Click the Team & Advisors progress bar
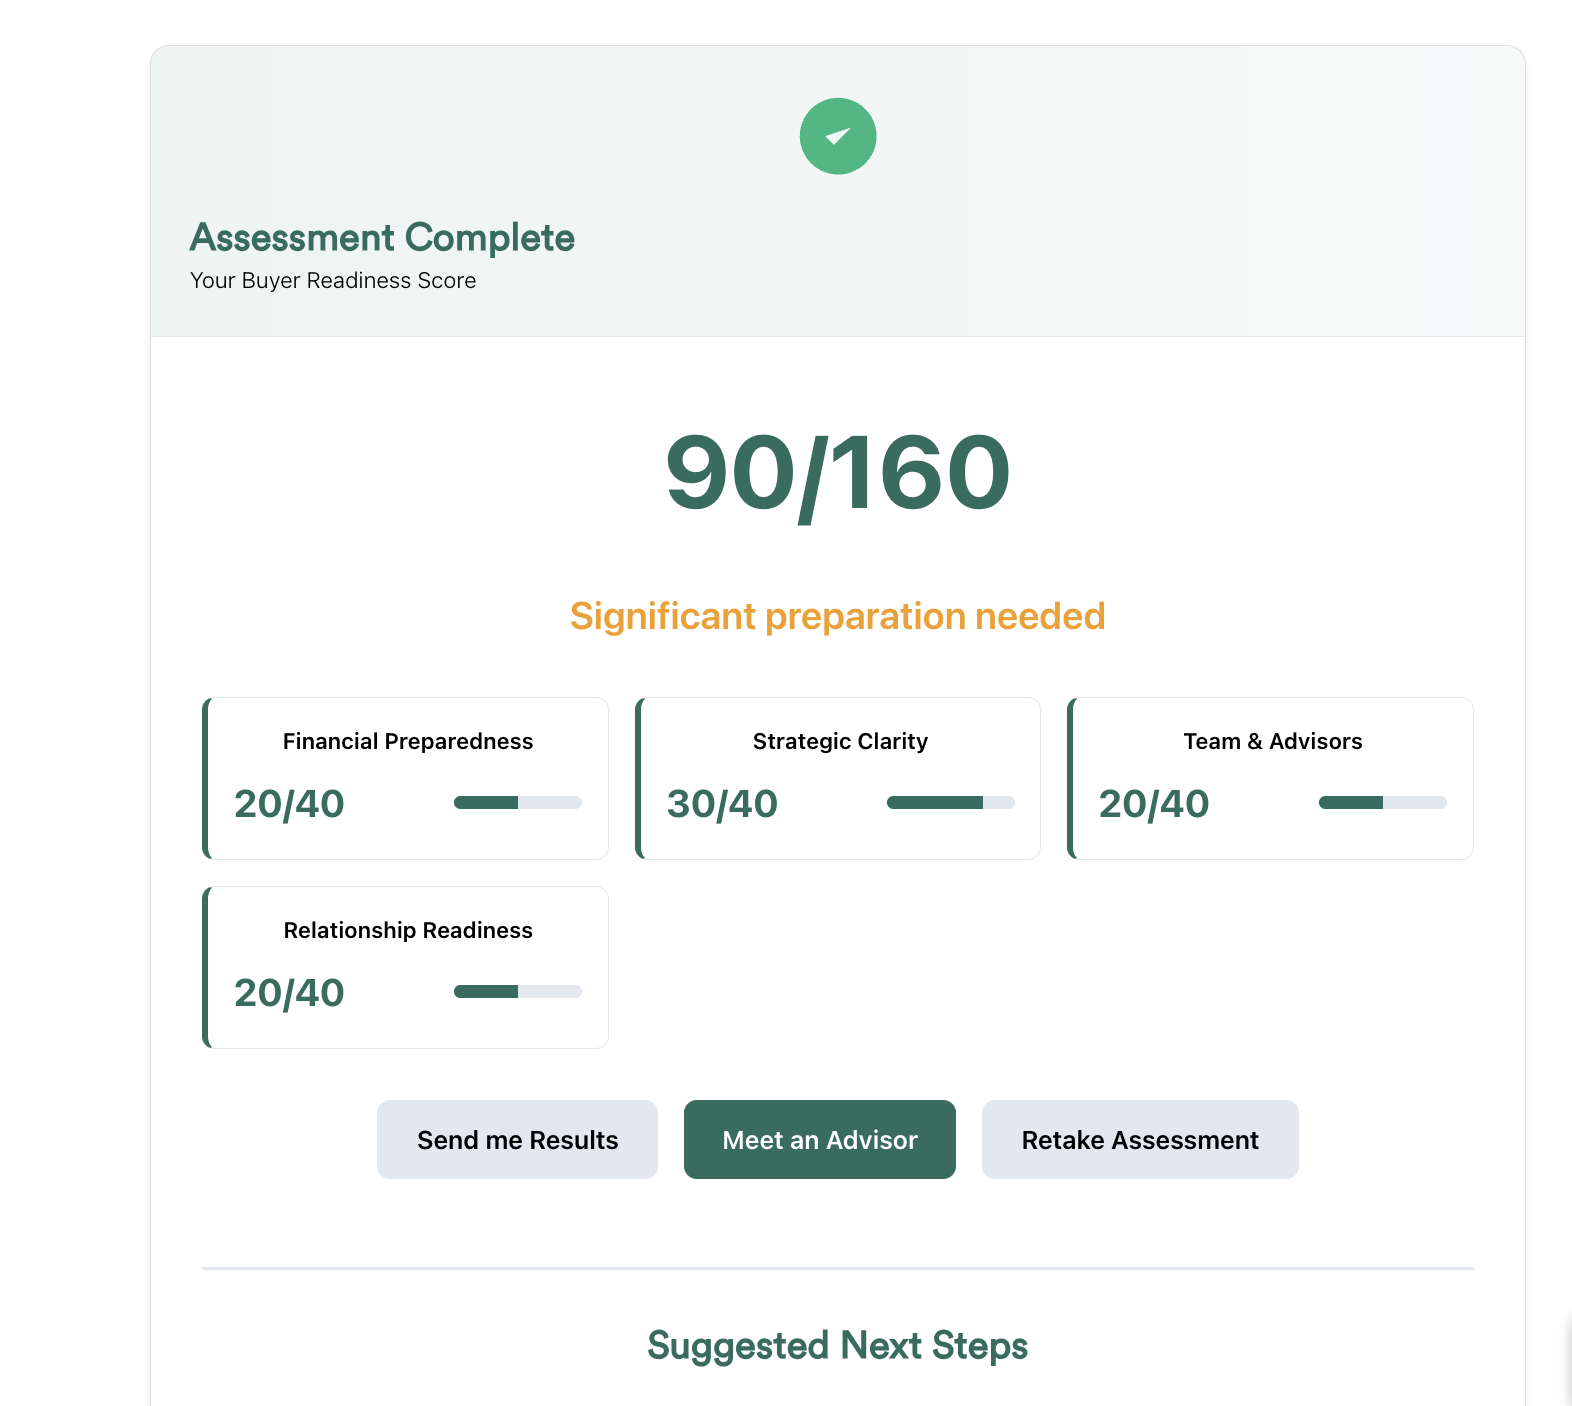1572x1406 pixels. coord(1382,802)
